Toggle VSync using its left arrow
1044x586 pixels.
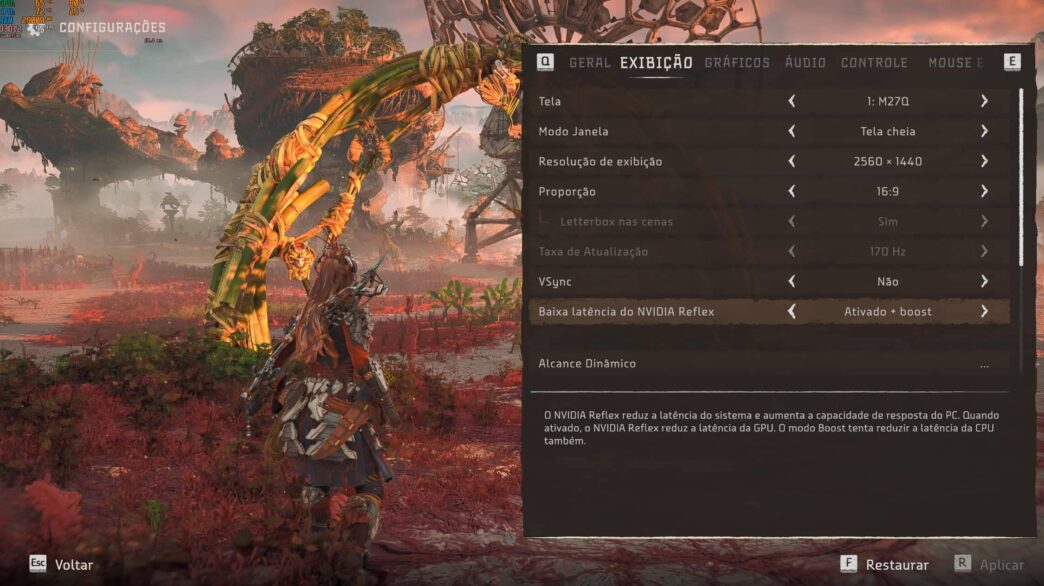point(792,281)
